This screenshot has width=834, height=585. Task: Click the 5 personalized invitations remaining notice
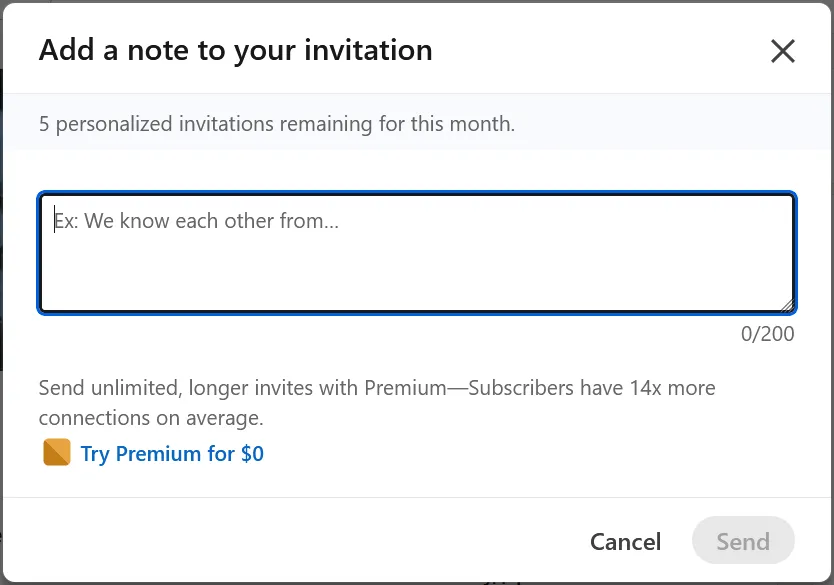276,123
